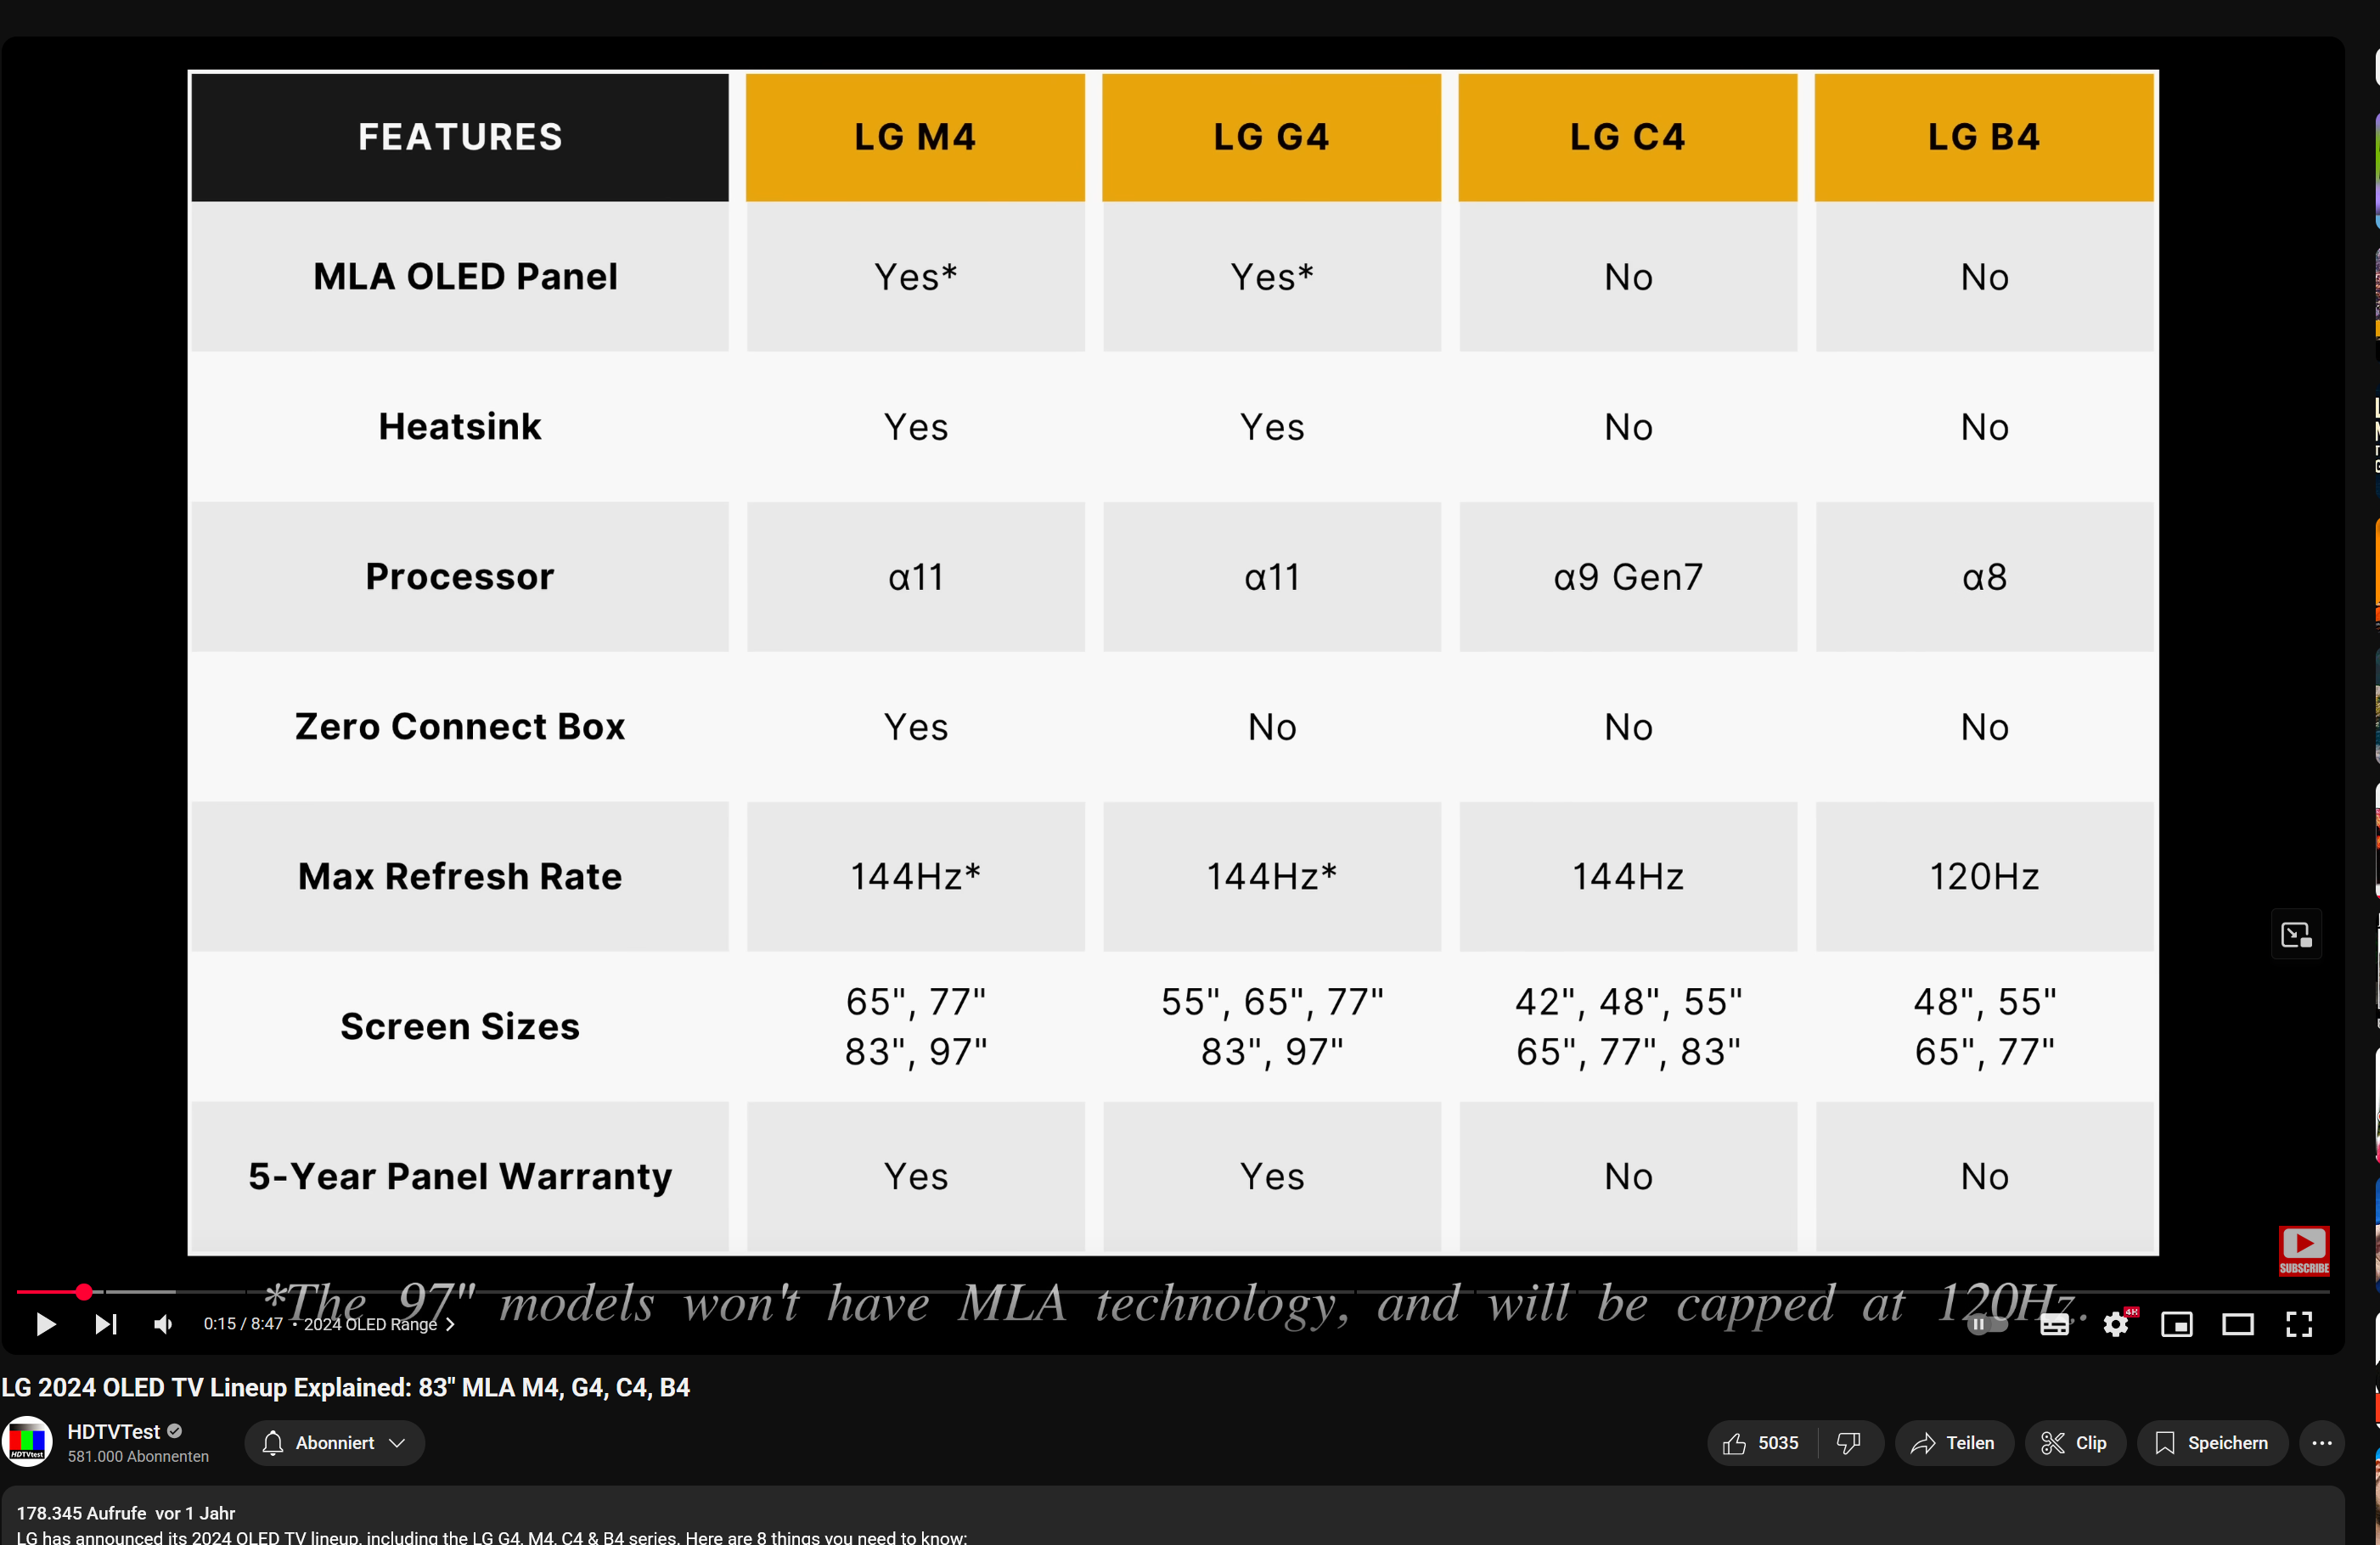Save video with the Speichern button
The width and height of the screenshot is (2380, 1545).
click(x=2211, y=1443)
